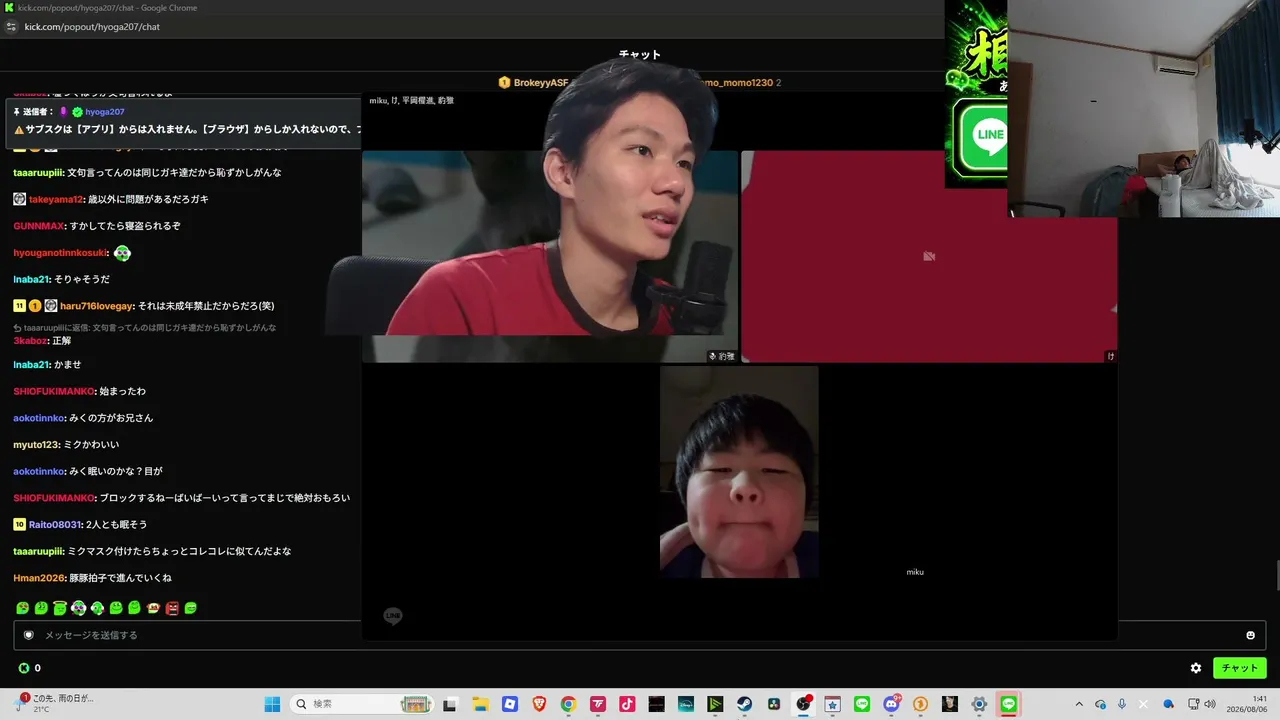Open the volume control in system tray
The width and height of the screenshot is (1280, 720).
point(1210,704)
